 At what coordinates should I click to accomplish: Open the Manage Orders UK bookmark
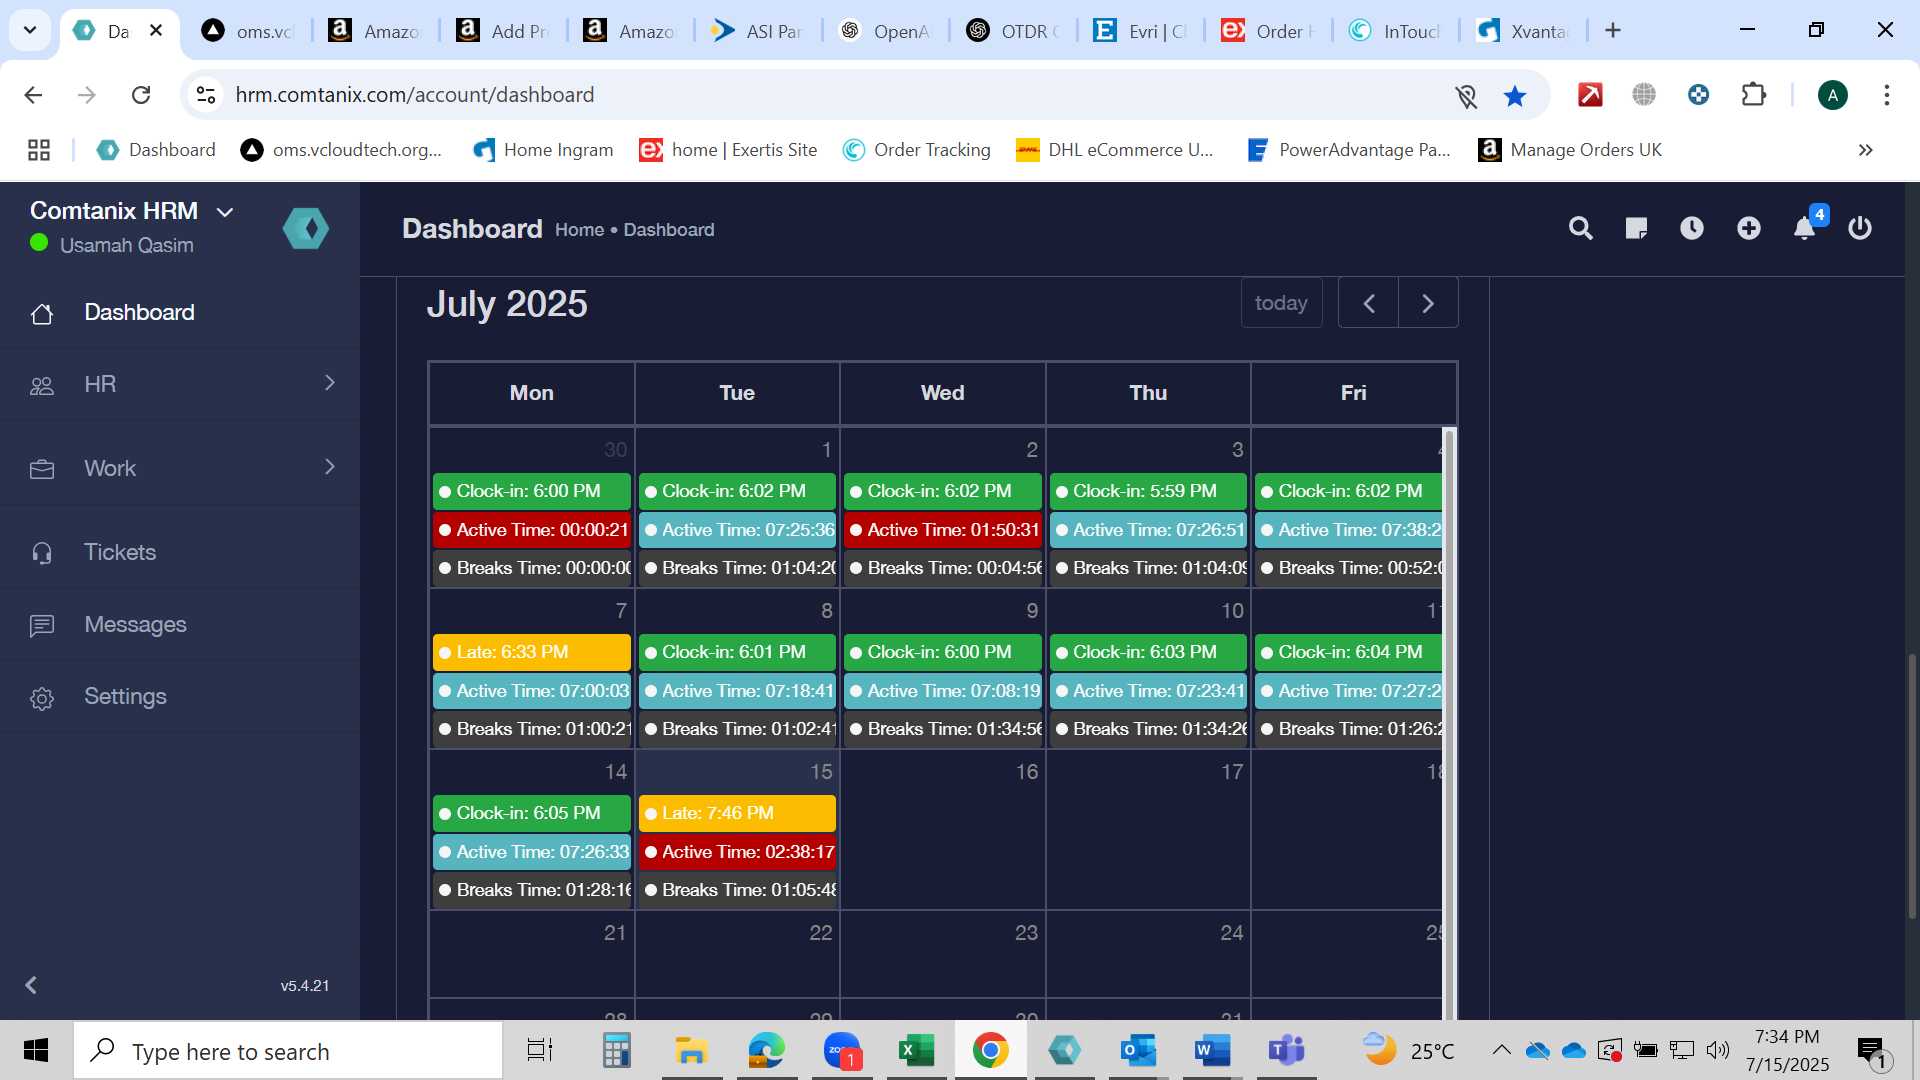point(1570,150)
